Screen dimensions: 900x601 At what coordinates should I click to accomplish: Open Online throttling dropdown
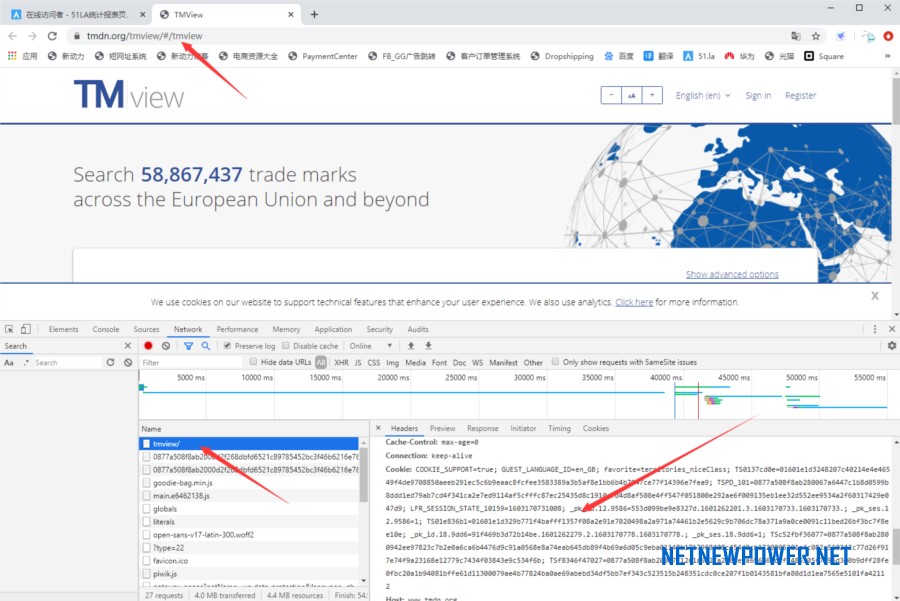(x=371, y=346)
